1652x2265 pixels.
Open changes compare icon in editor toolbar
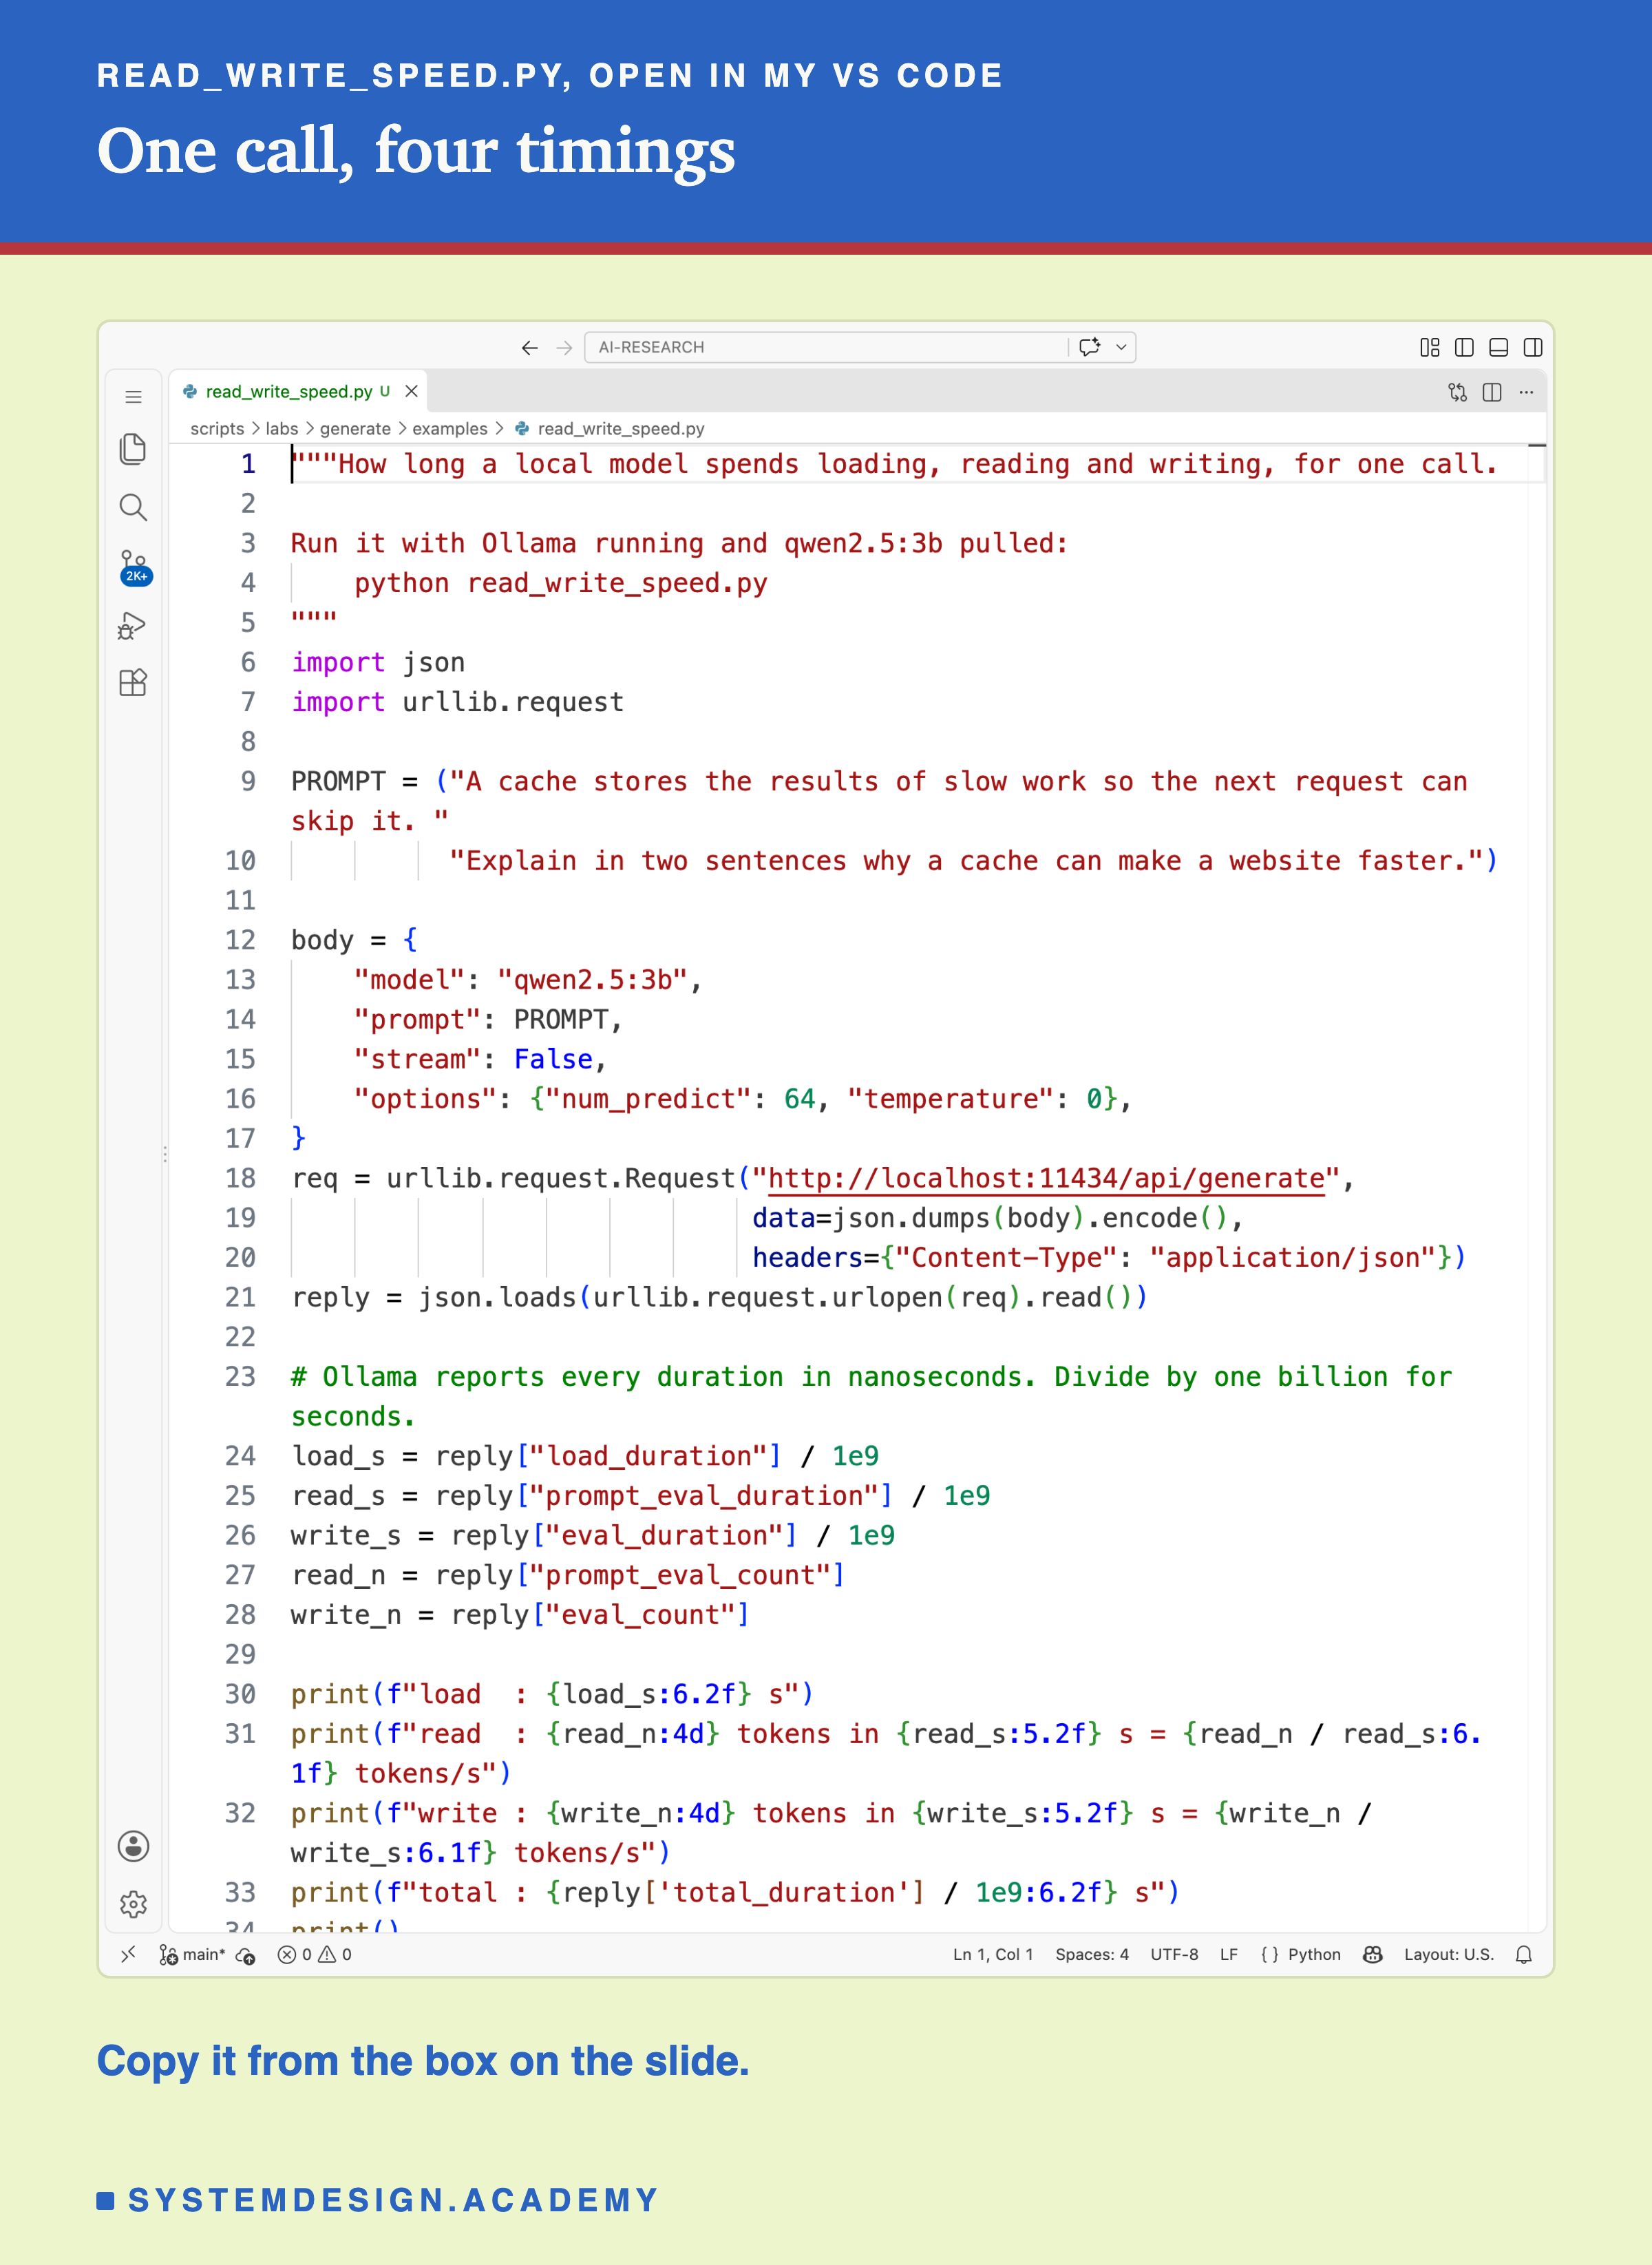click(1458, 392)
